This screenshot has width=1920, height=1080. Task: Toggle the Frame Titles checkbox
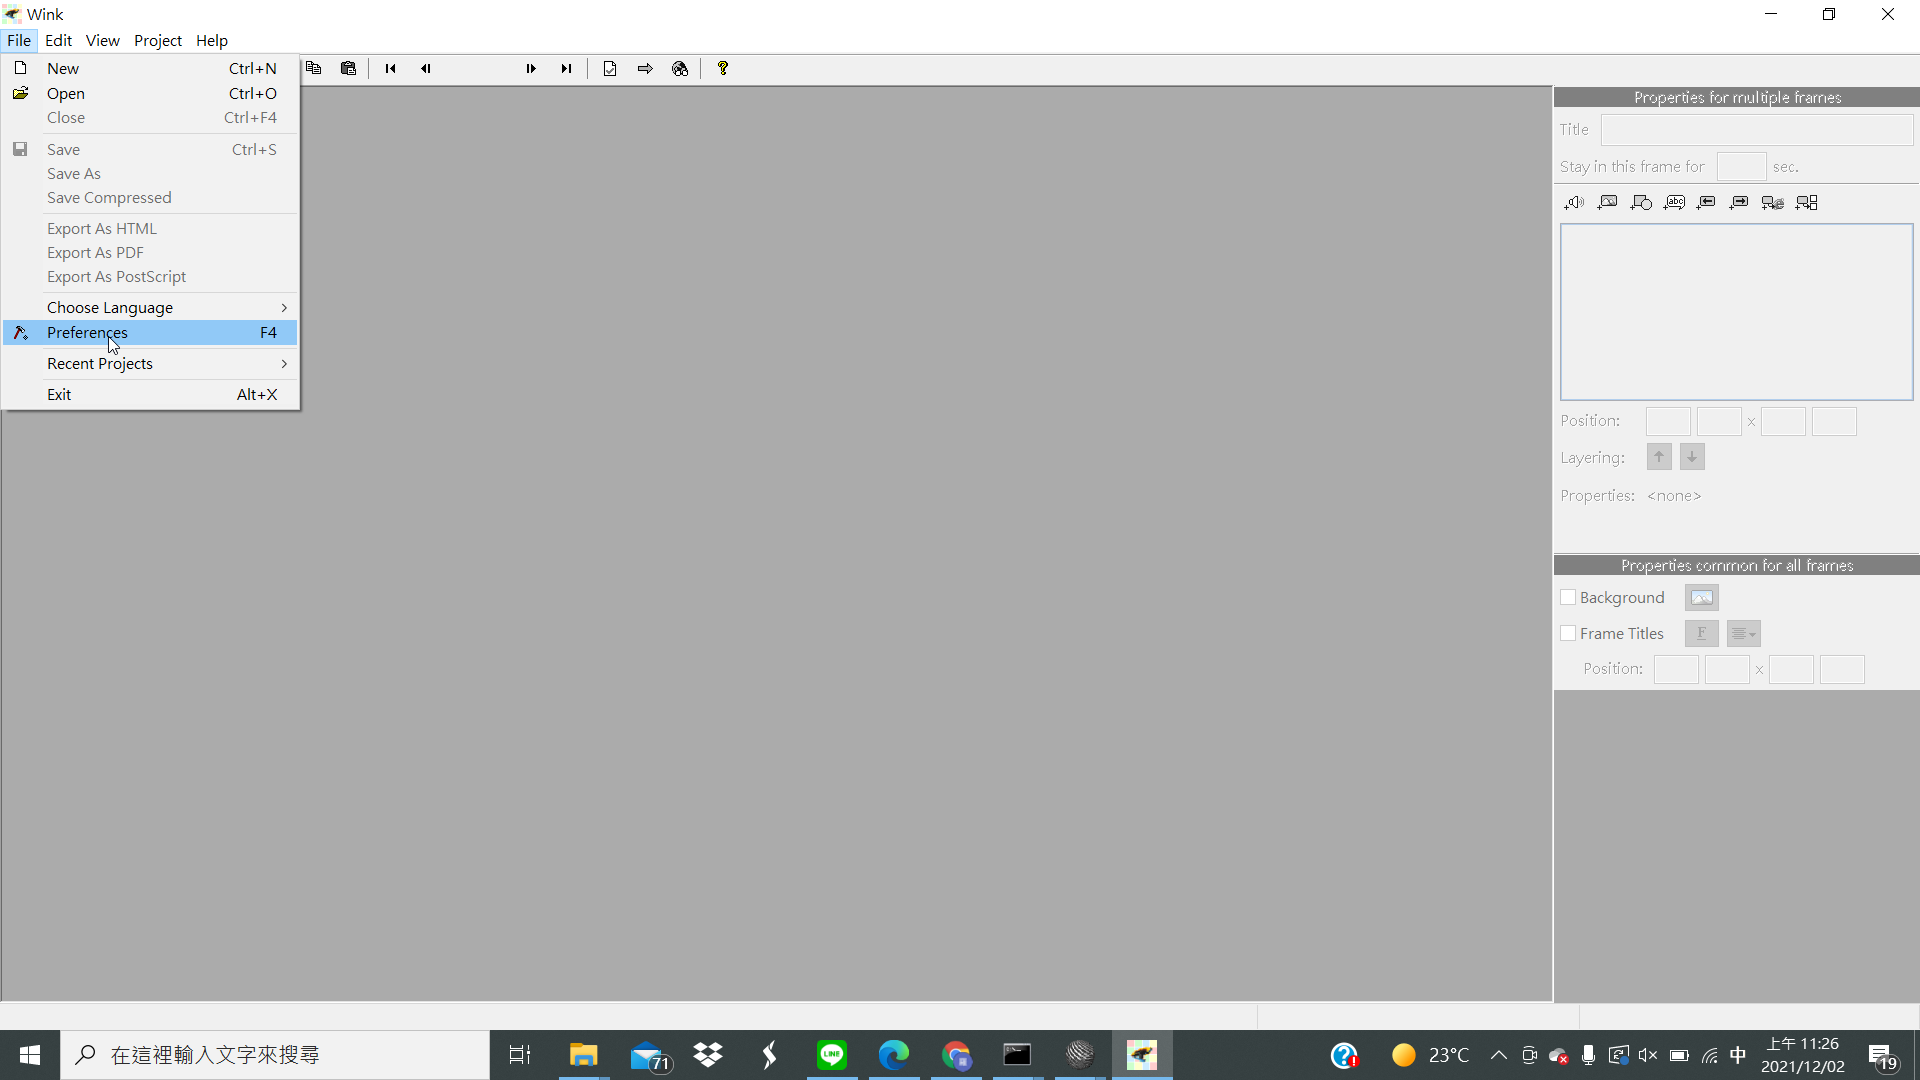[1568, 633]
